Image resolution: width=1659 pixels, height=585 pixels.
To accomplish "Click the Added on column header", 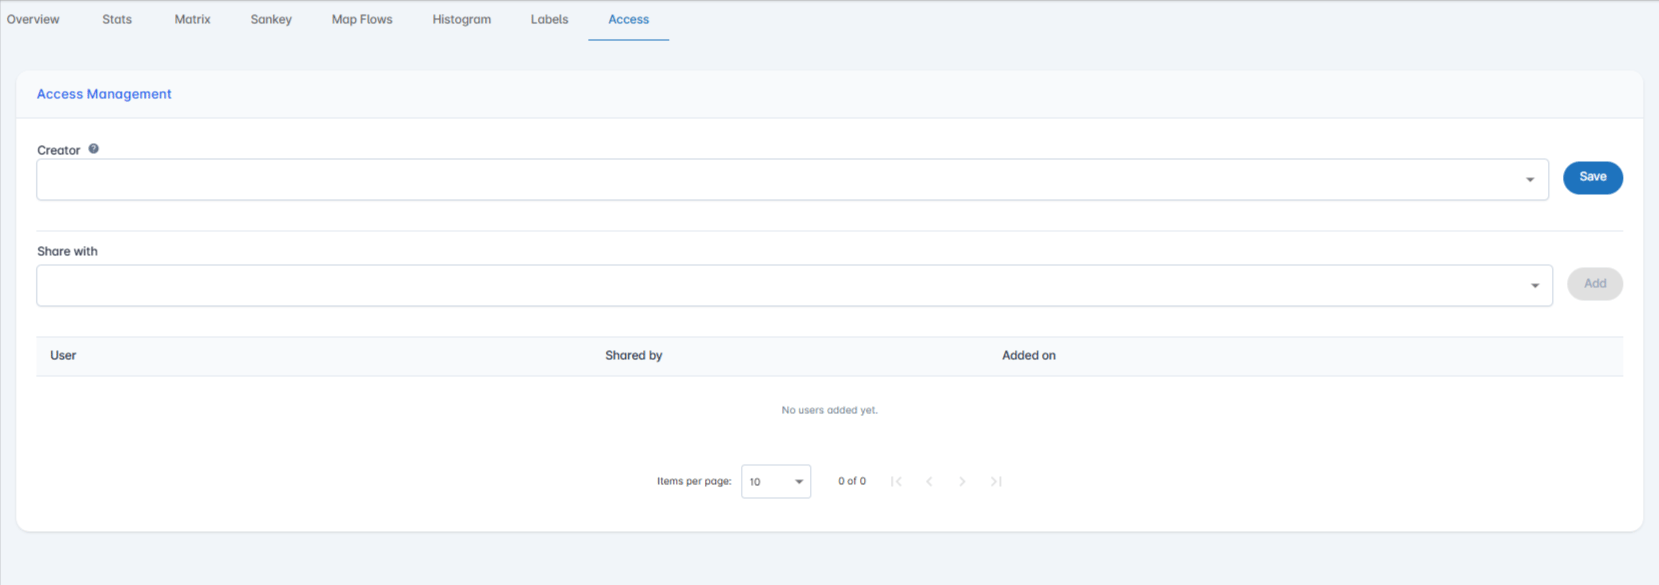I will (x=1028, y=355).
